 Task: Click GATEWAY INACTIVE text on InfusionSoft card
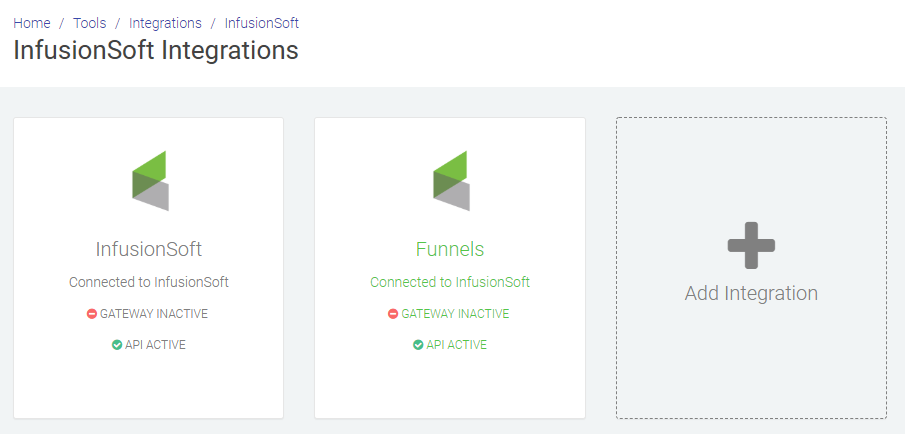tap(154, 314)
